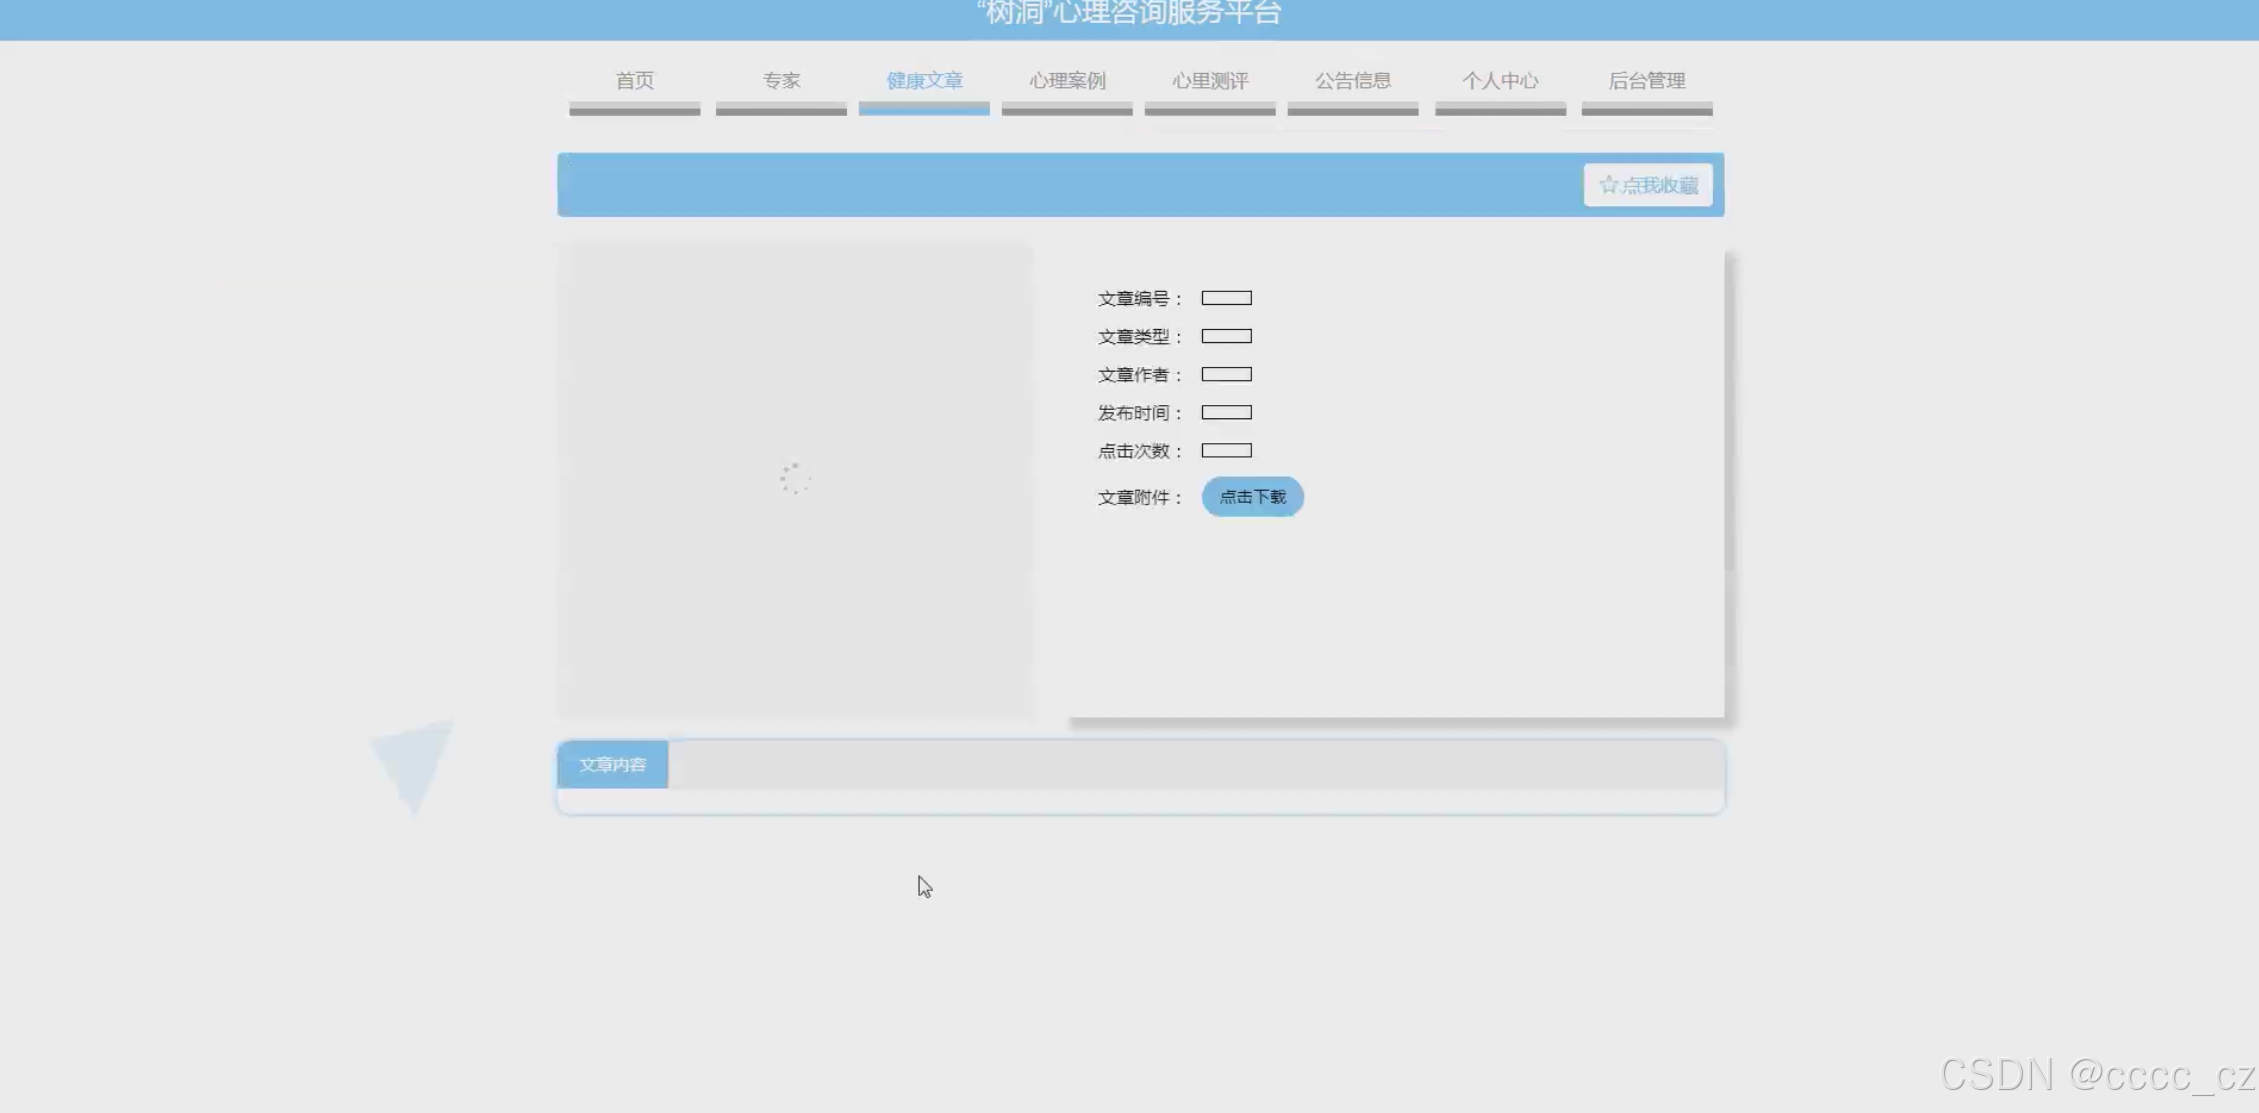Viewport: 2259px width, 1113px height.
Task: Switch to the 心理案例 tab
Action: coord(1067,81)
